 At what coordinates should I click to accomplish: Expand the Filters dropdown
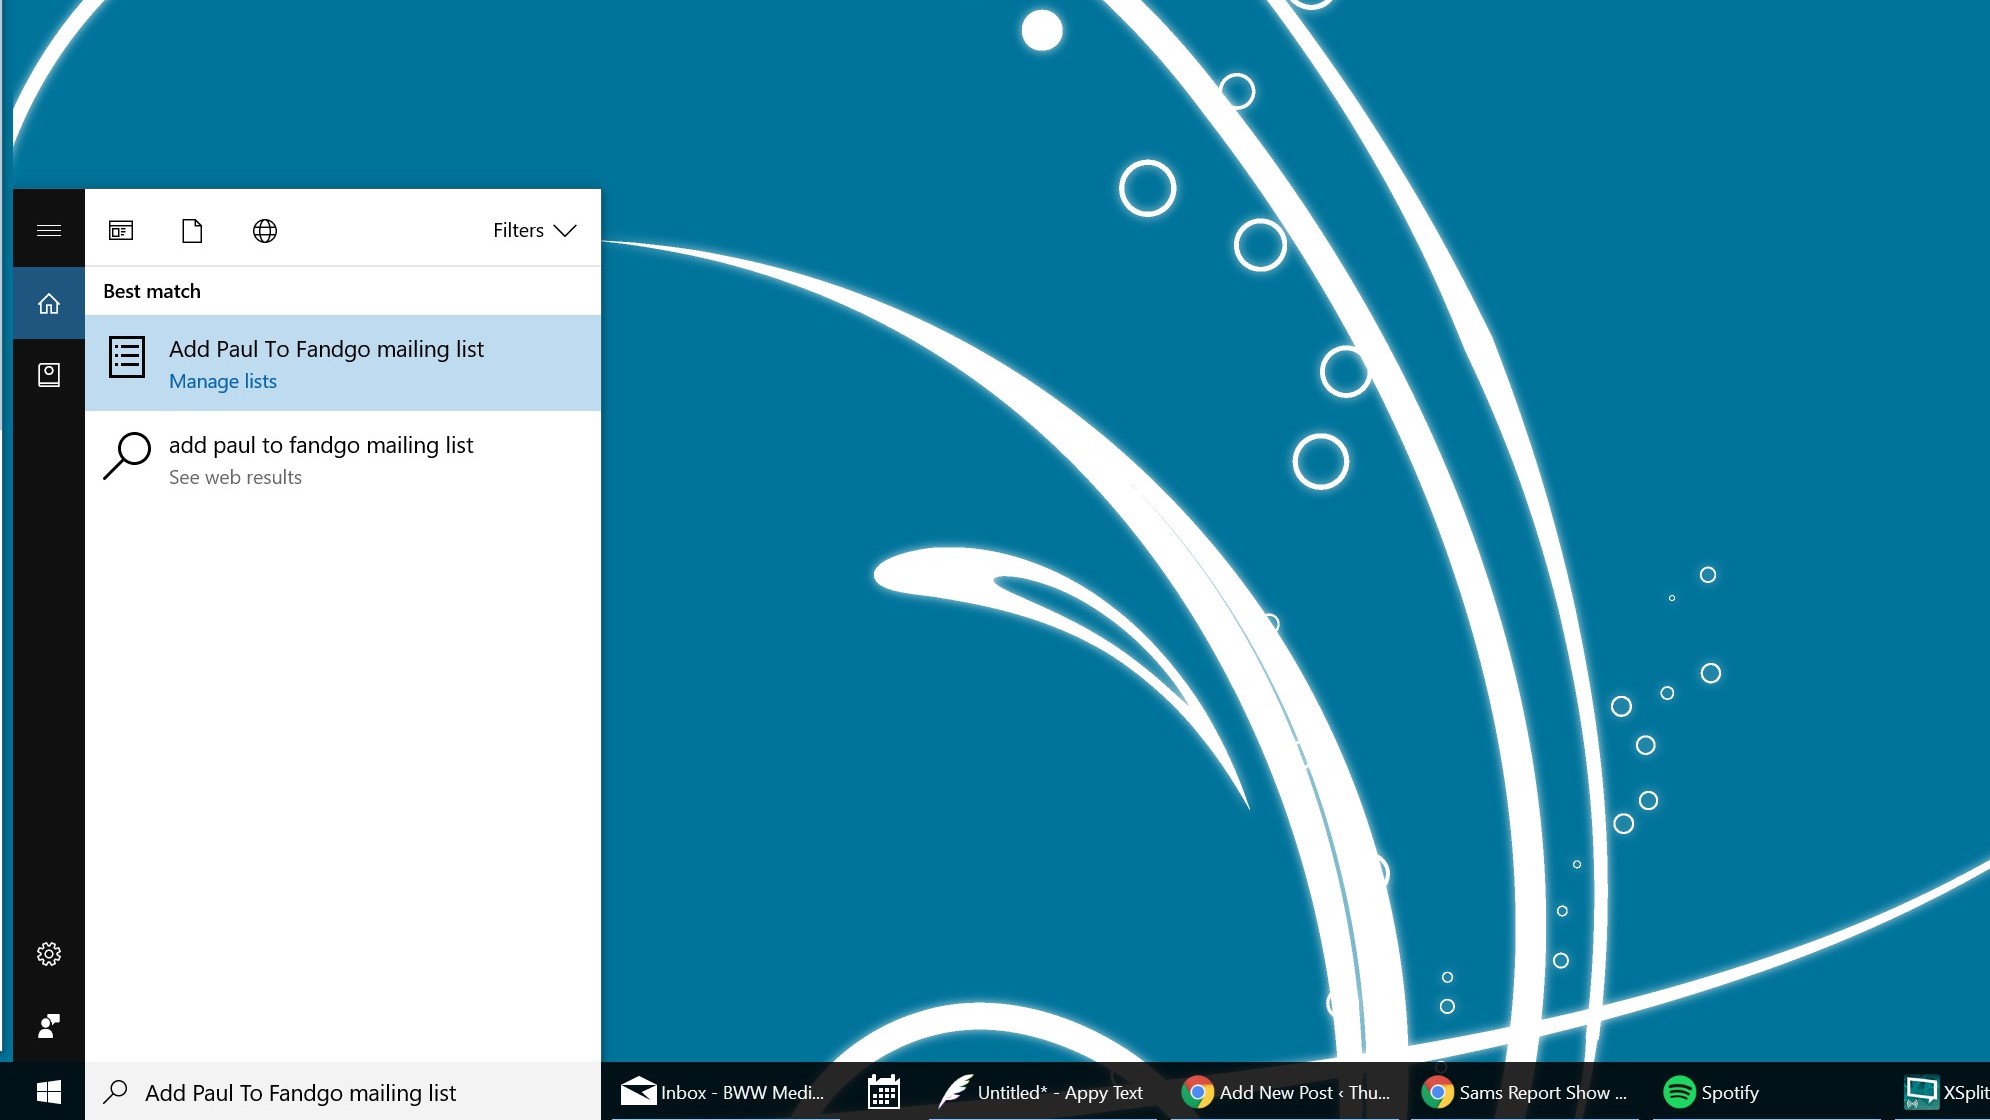[534, 231]
